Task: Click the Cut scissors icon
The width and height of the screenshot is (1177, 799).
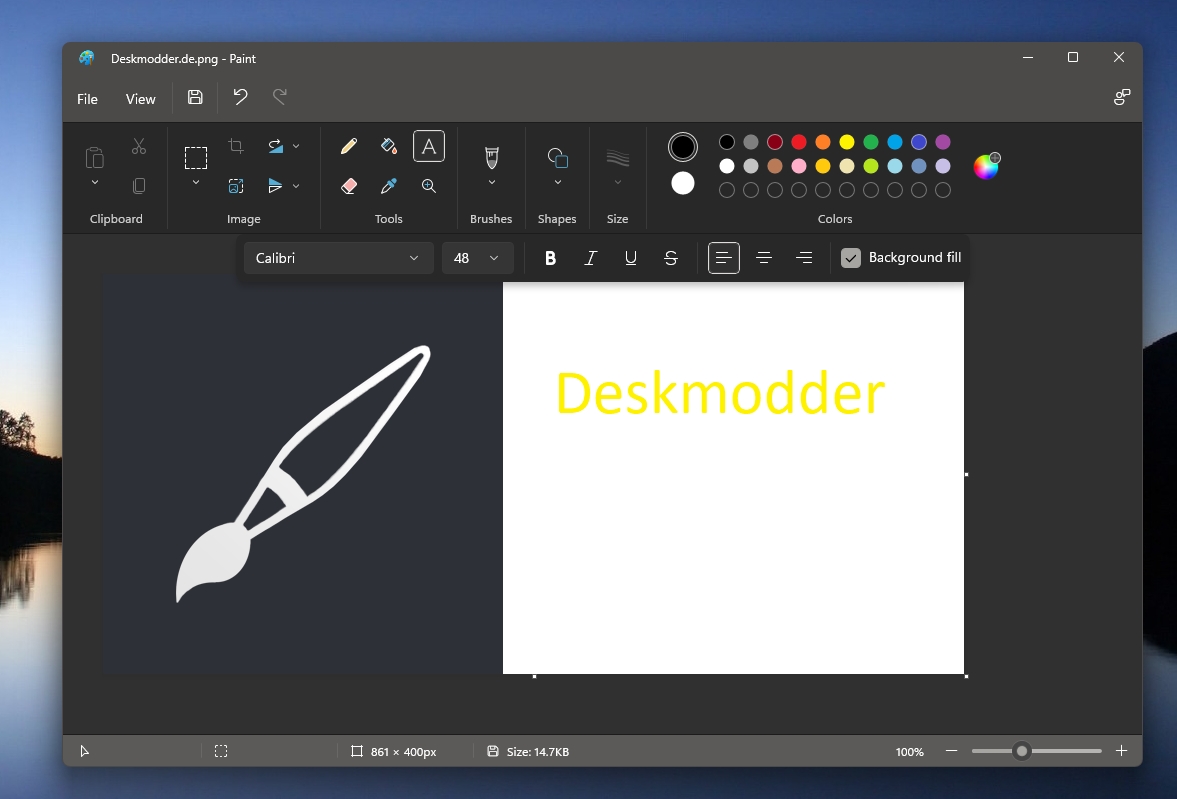Action: [x=139, y=146]
